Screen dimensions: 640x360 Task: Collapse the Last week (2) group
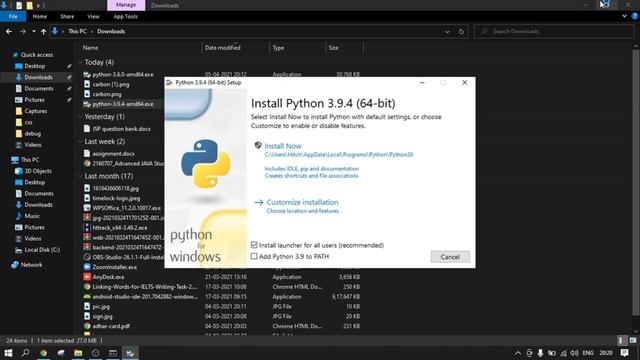tap(80, 141)
